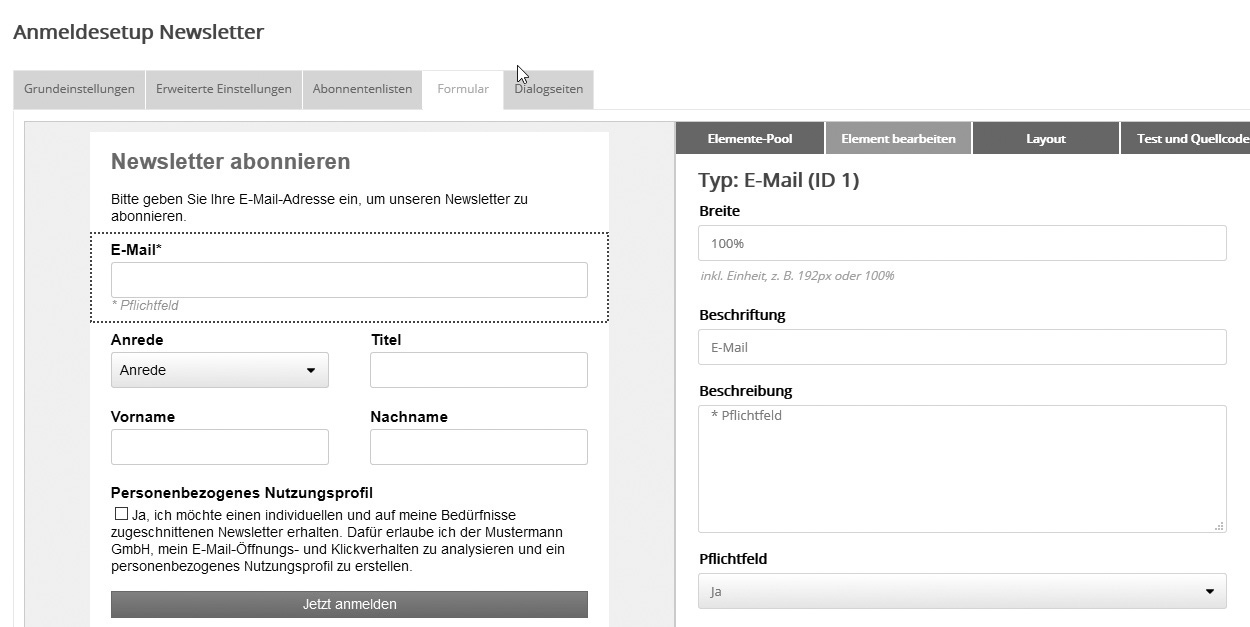Switch to the Dialogseiten tab
The width and height of the screenshot is (1250, 627).
point(548,89)
